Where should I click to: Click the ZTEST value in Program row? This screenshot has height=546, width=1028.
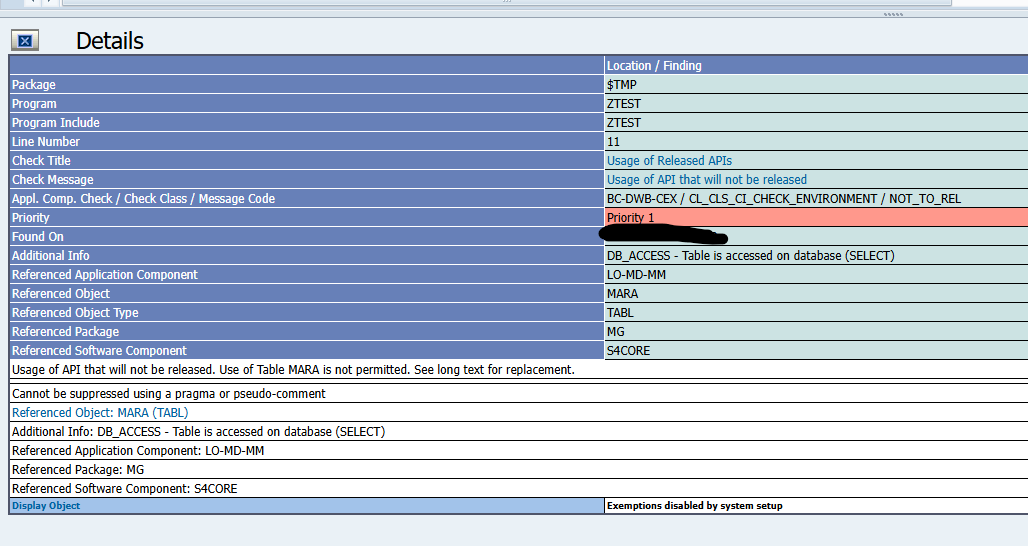click(x=624, y=104)
